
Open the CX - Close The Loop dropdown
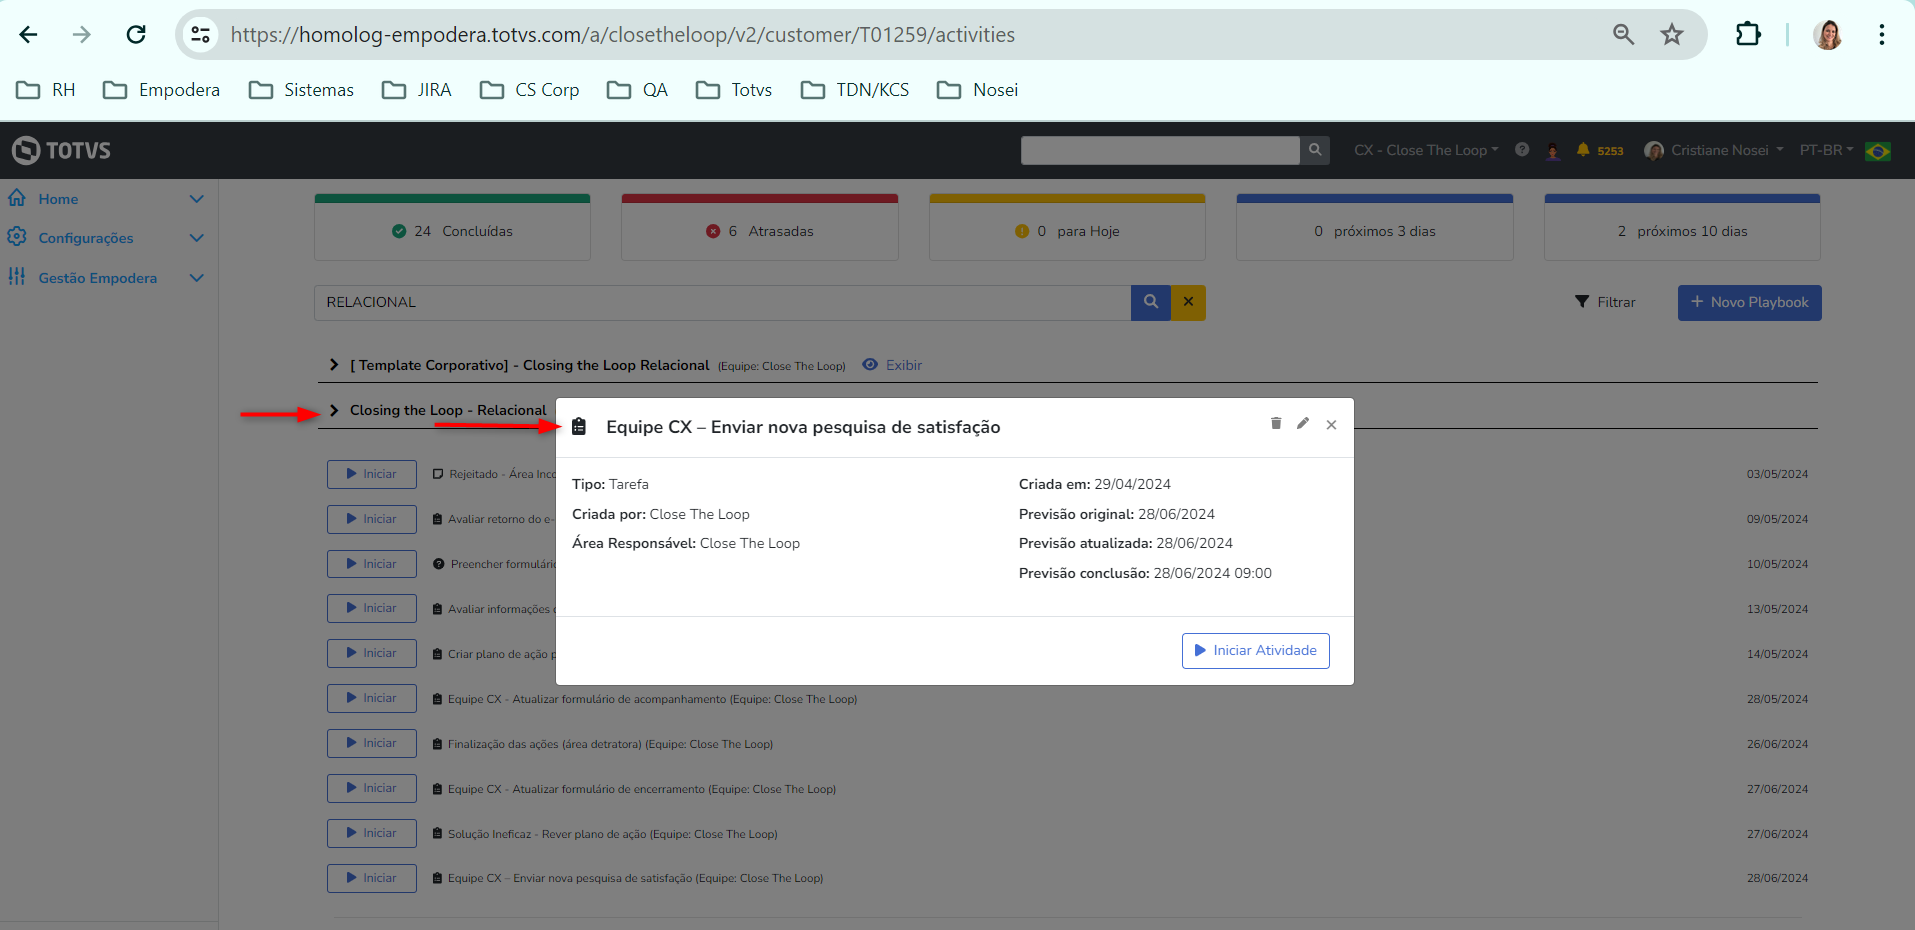(x=1426, y=150)
